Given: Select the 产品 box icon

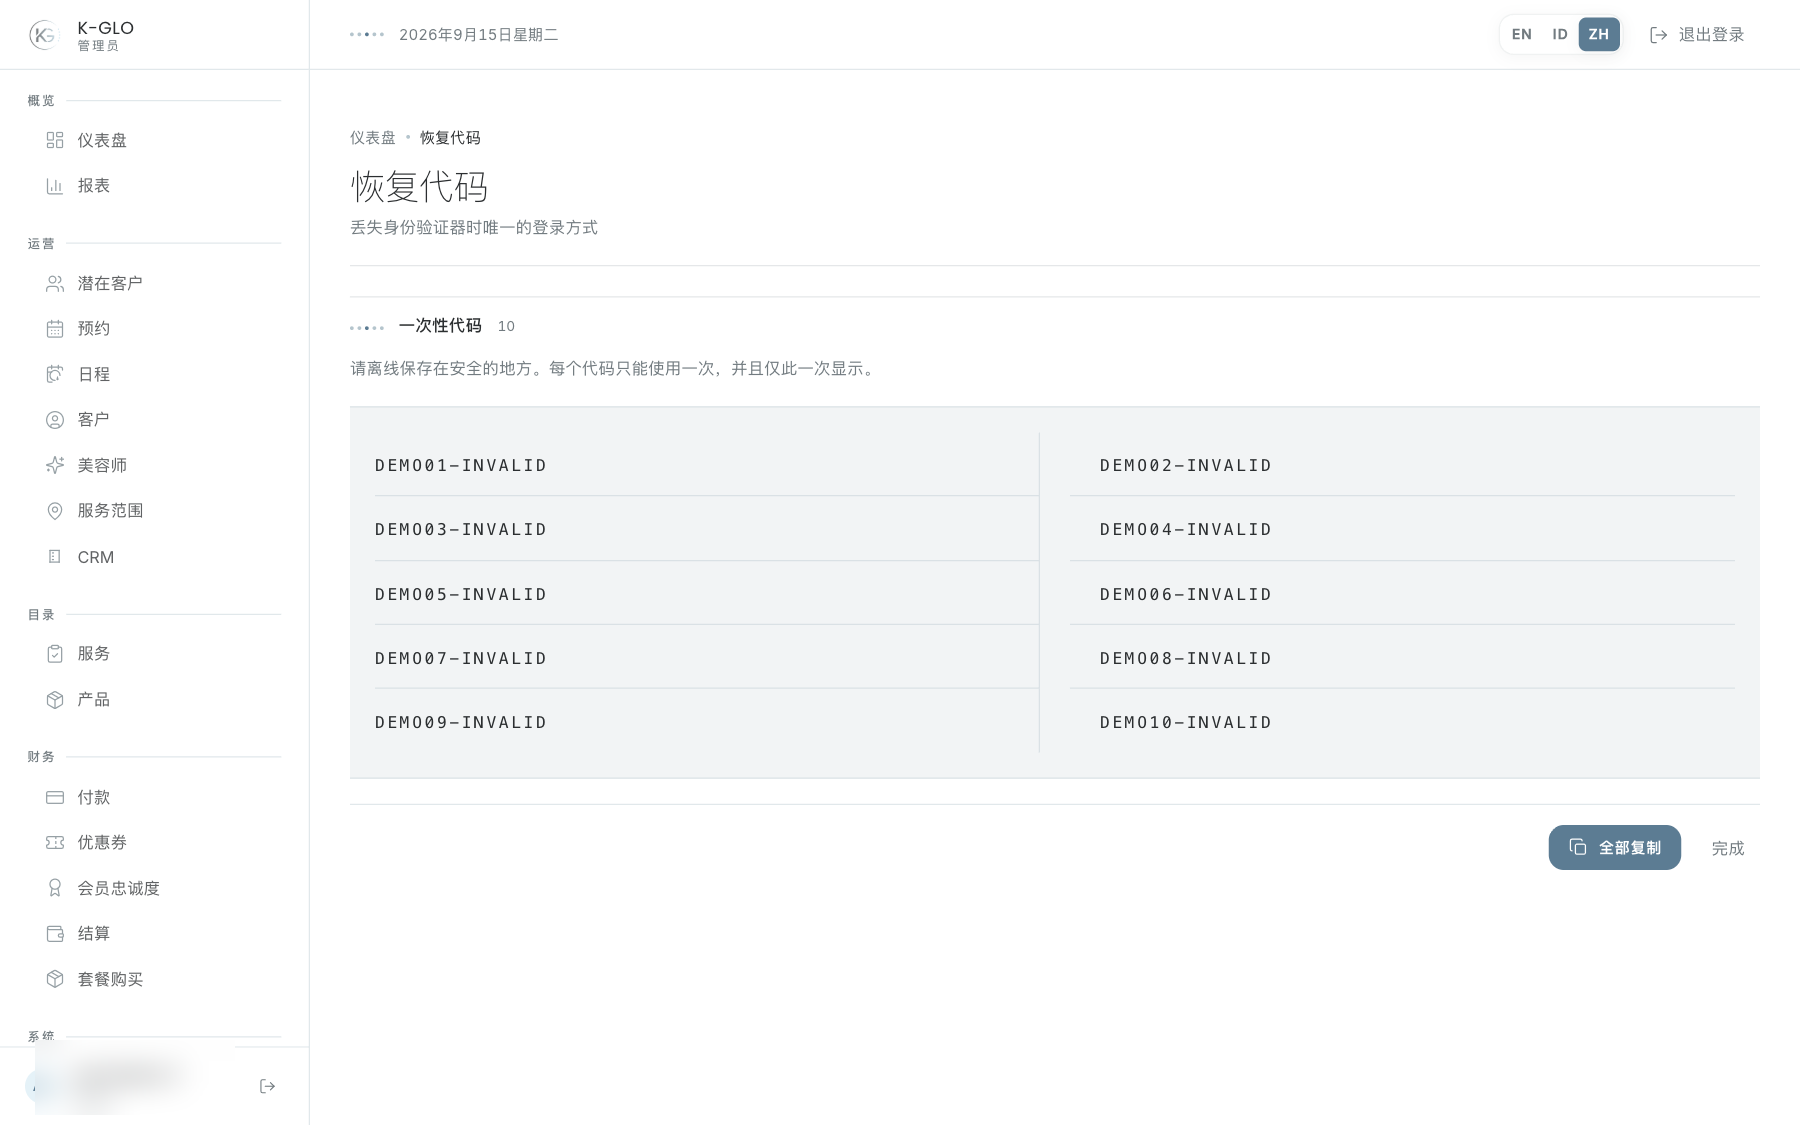Looking at the screenshot, I should tap(55, 700).
